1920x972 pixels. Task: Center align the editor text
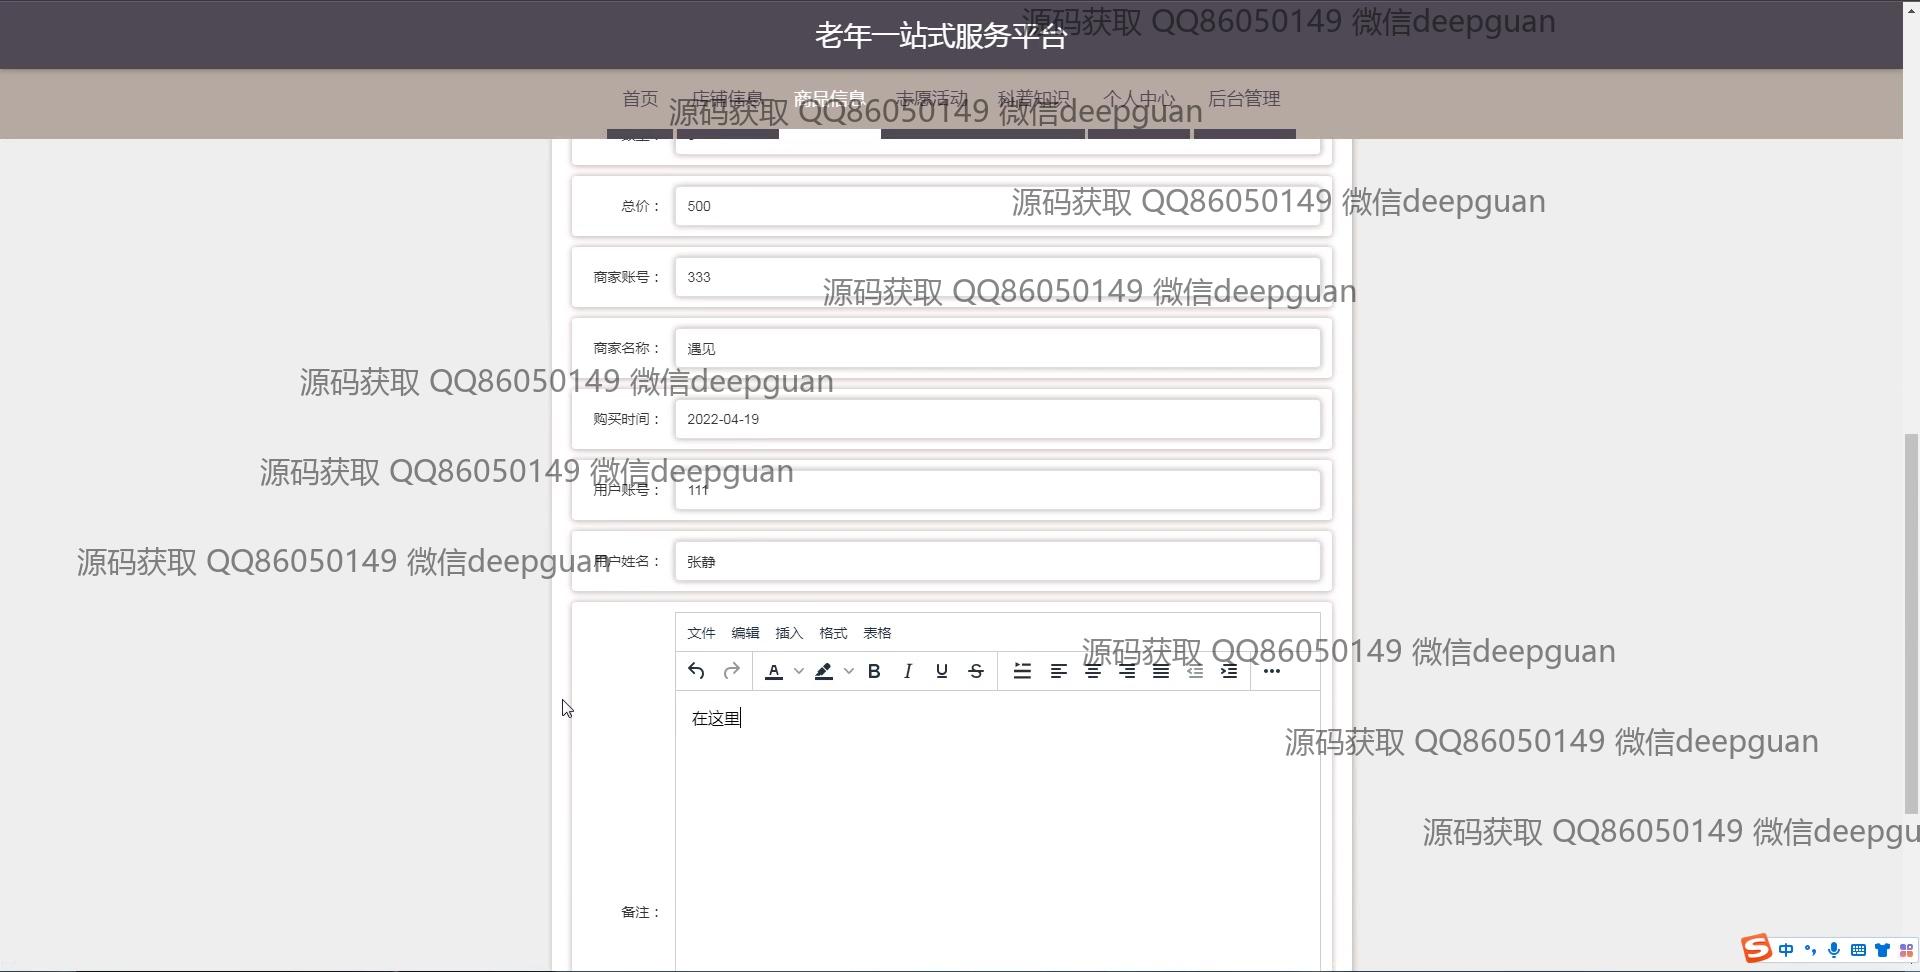[x=1093, y=671]
